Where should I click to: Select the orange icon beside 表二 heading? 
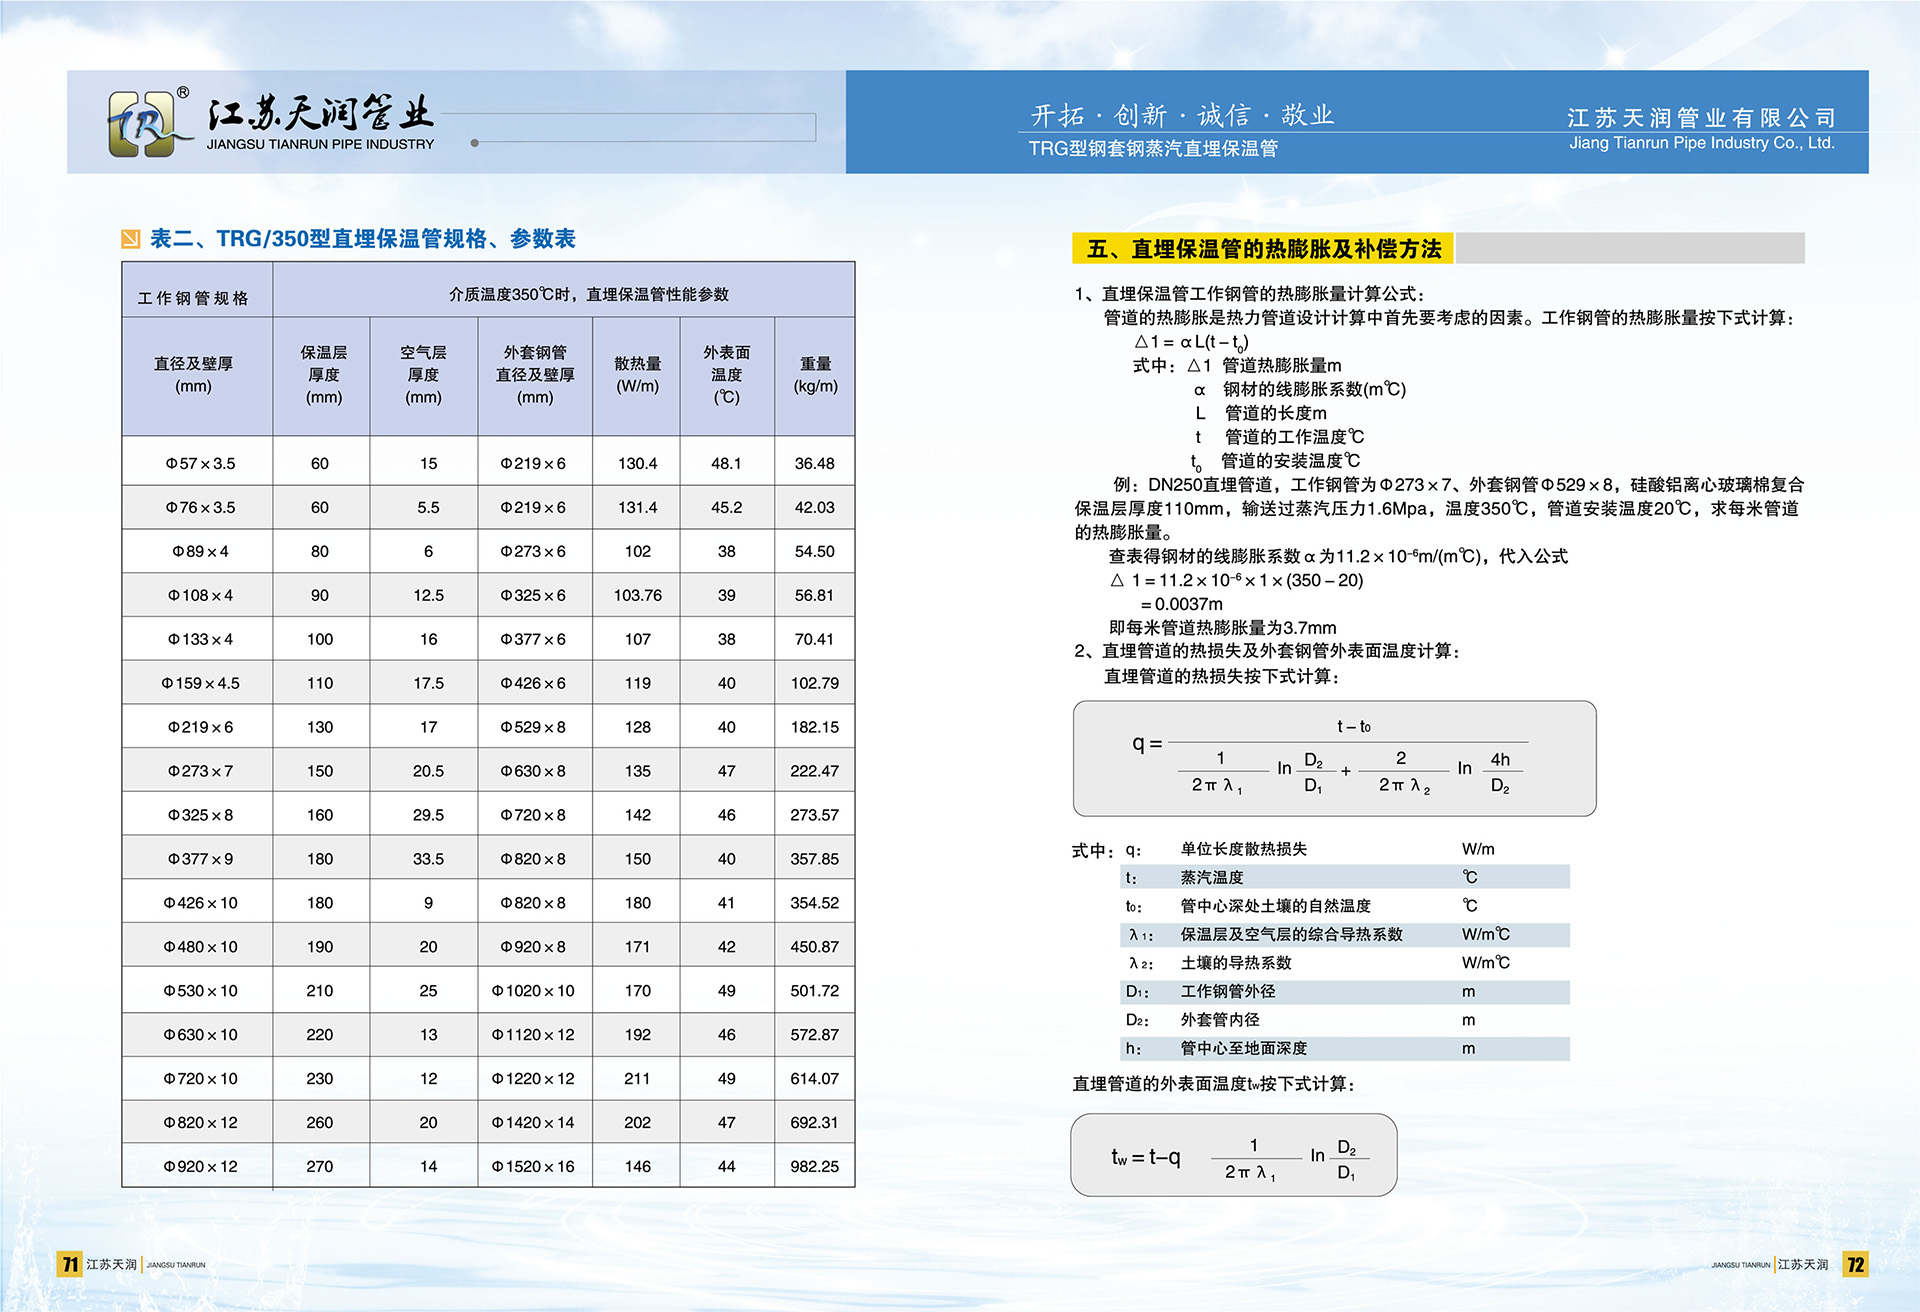tap(130, 239)
